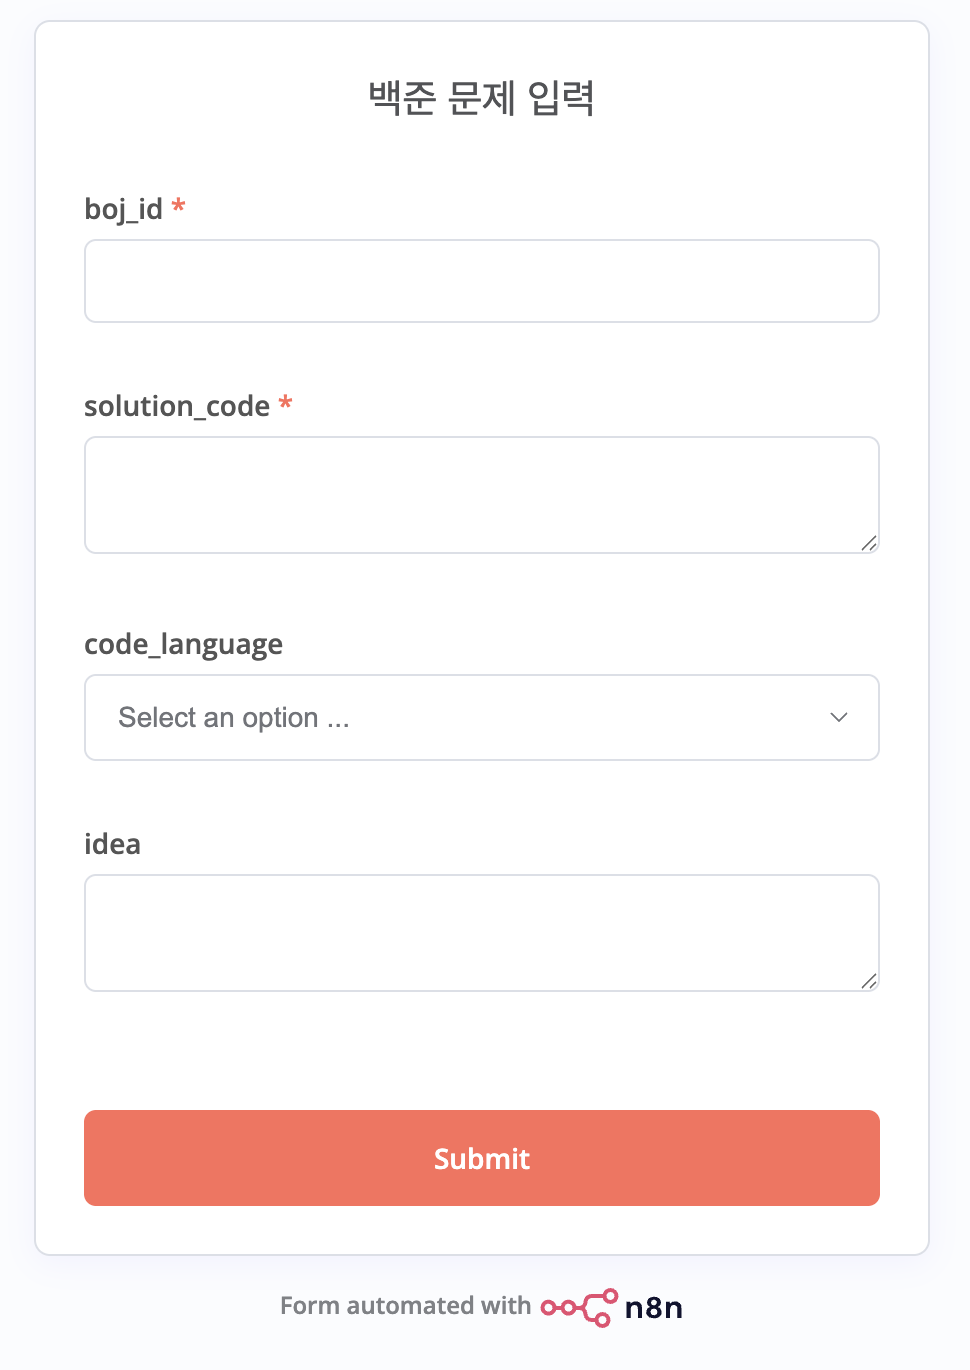Viewport: 970px width, 1370px height.
Task: Focus the idea text area
Action: [481, 933]
